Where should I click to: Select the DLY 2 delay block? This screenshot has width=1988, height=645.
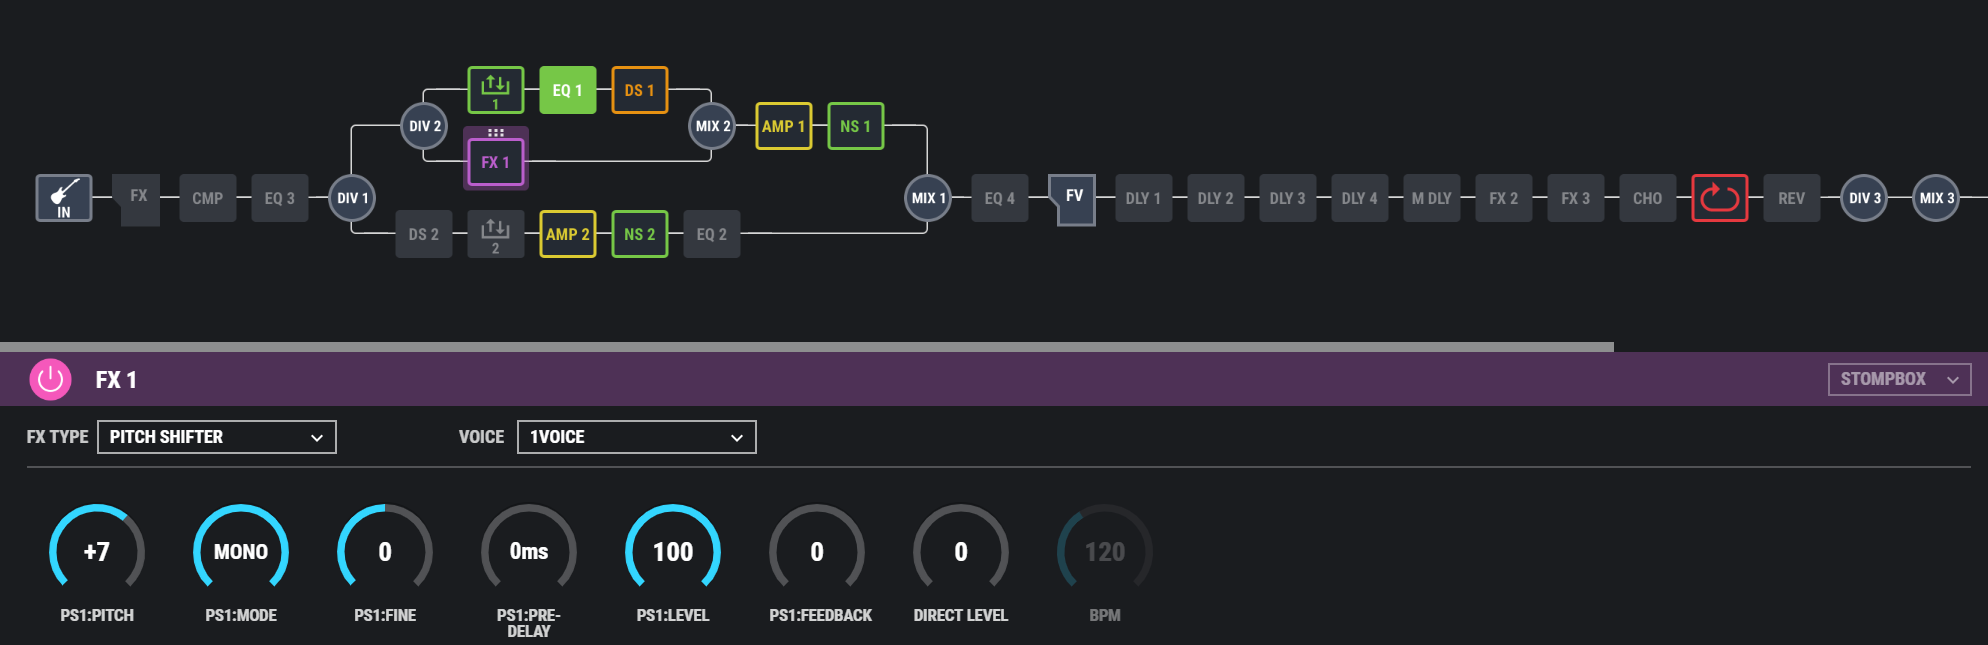pos(1216,198)
